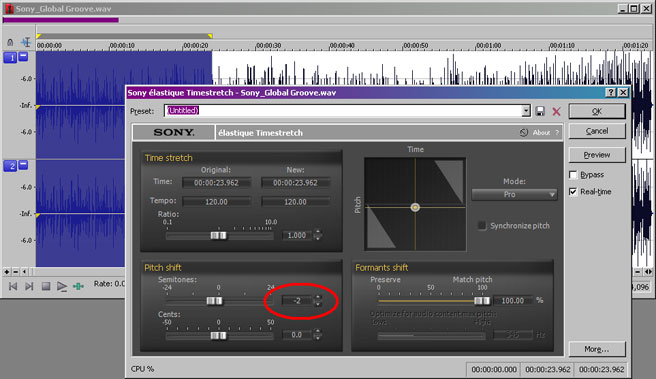Save the preset with the floppy disk icon
656x379 pixels.
point(540,111)
